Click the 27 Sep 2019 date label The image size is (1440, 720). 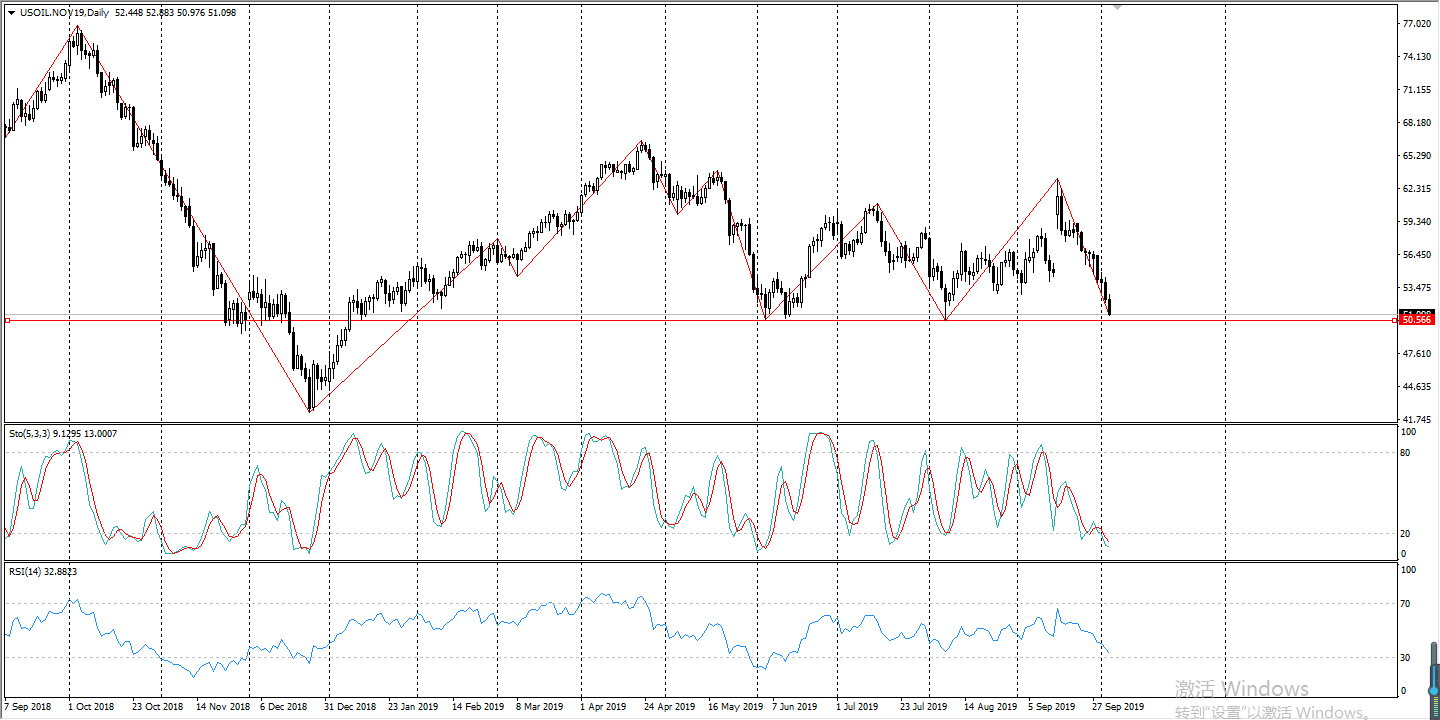[x=1119, y=706]
